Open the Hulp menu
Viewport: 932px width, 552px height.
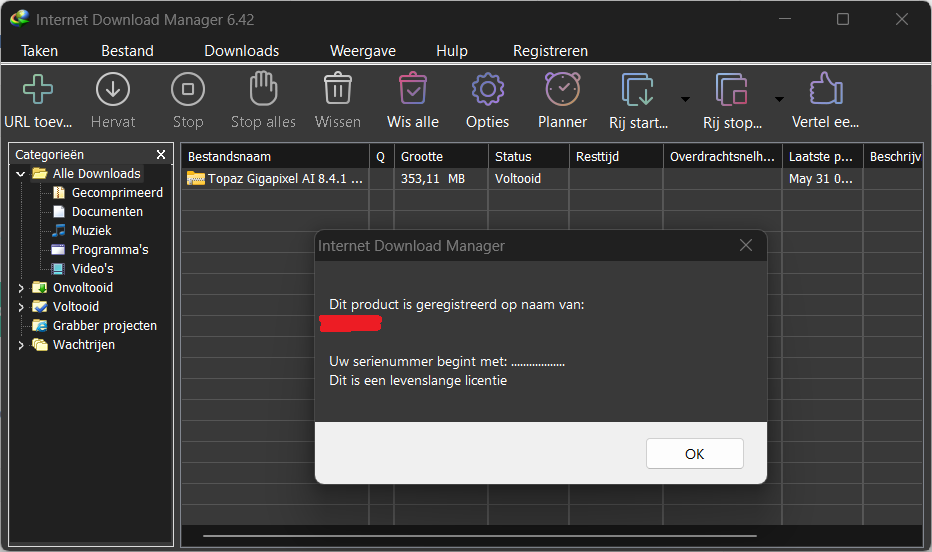pos(452,51)
